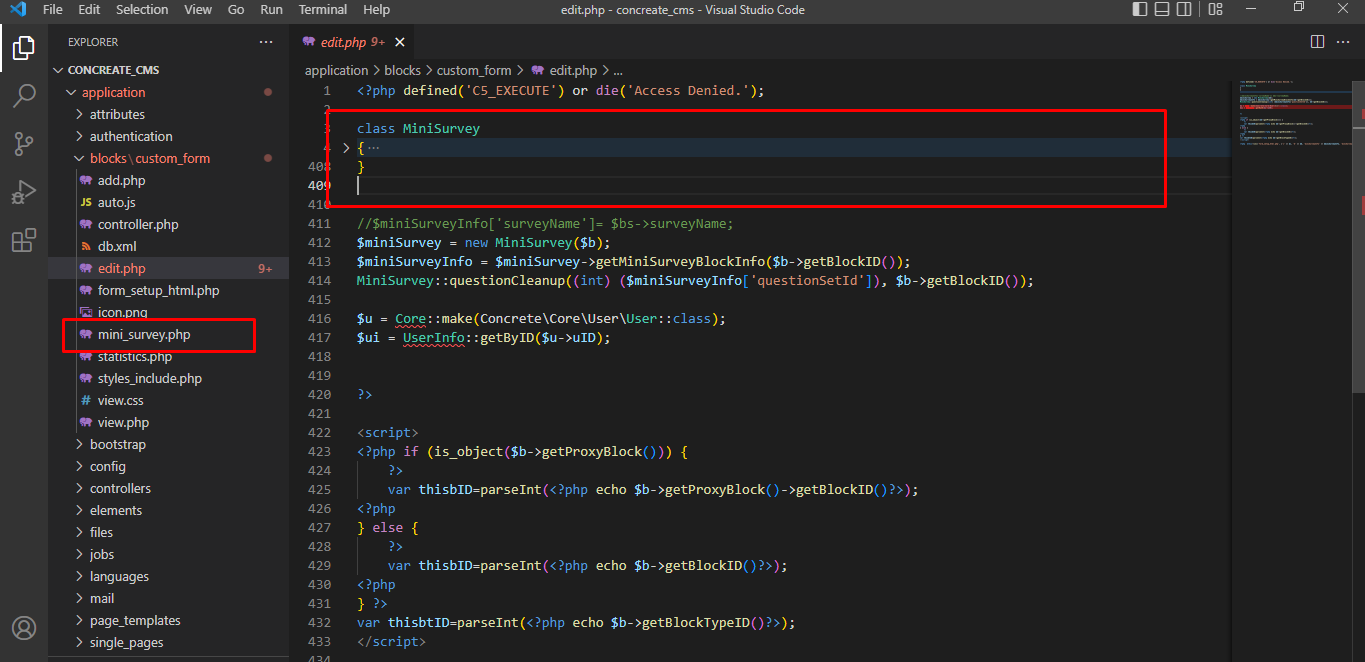The image size is (1365, 662).
Task: Place cursor on line 409 in editor
Action: point(794,185)
